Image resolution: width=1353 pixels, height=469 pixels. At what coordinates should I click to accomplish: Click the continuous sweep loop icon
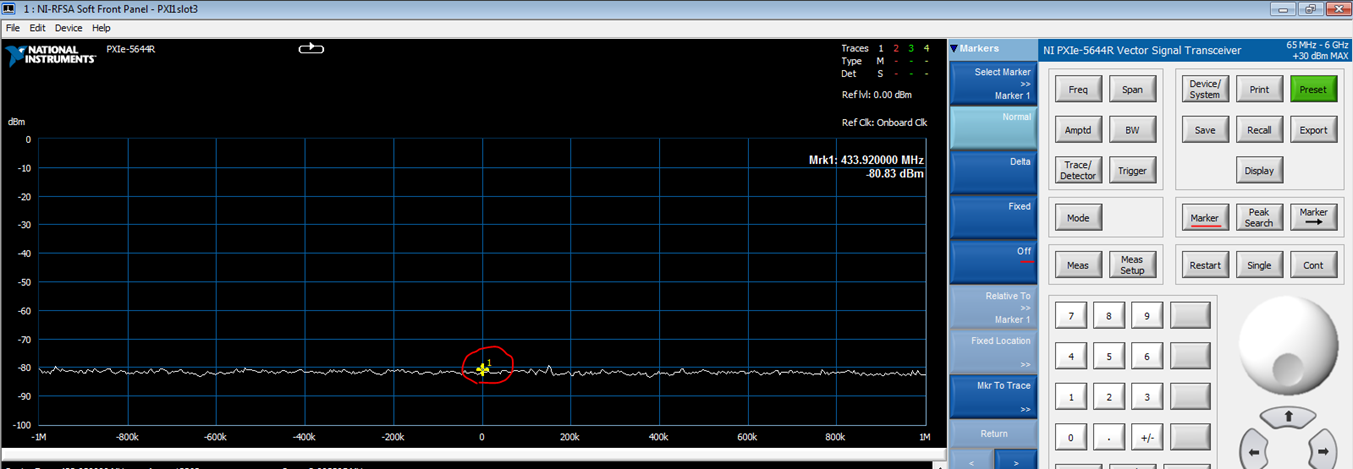tap(312, 48)
